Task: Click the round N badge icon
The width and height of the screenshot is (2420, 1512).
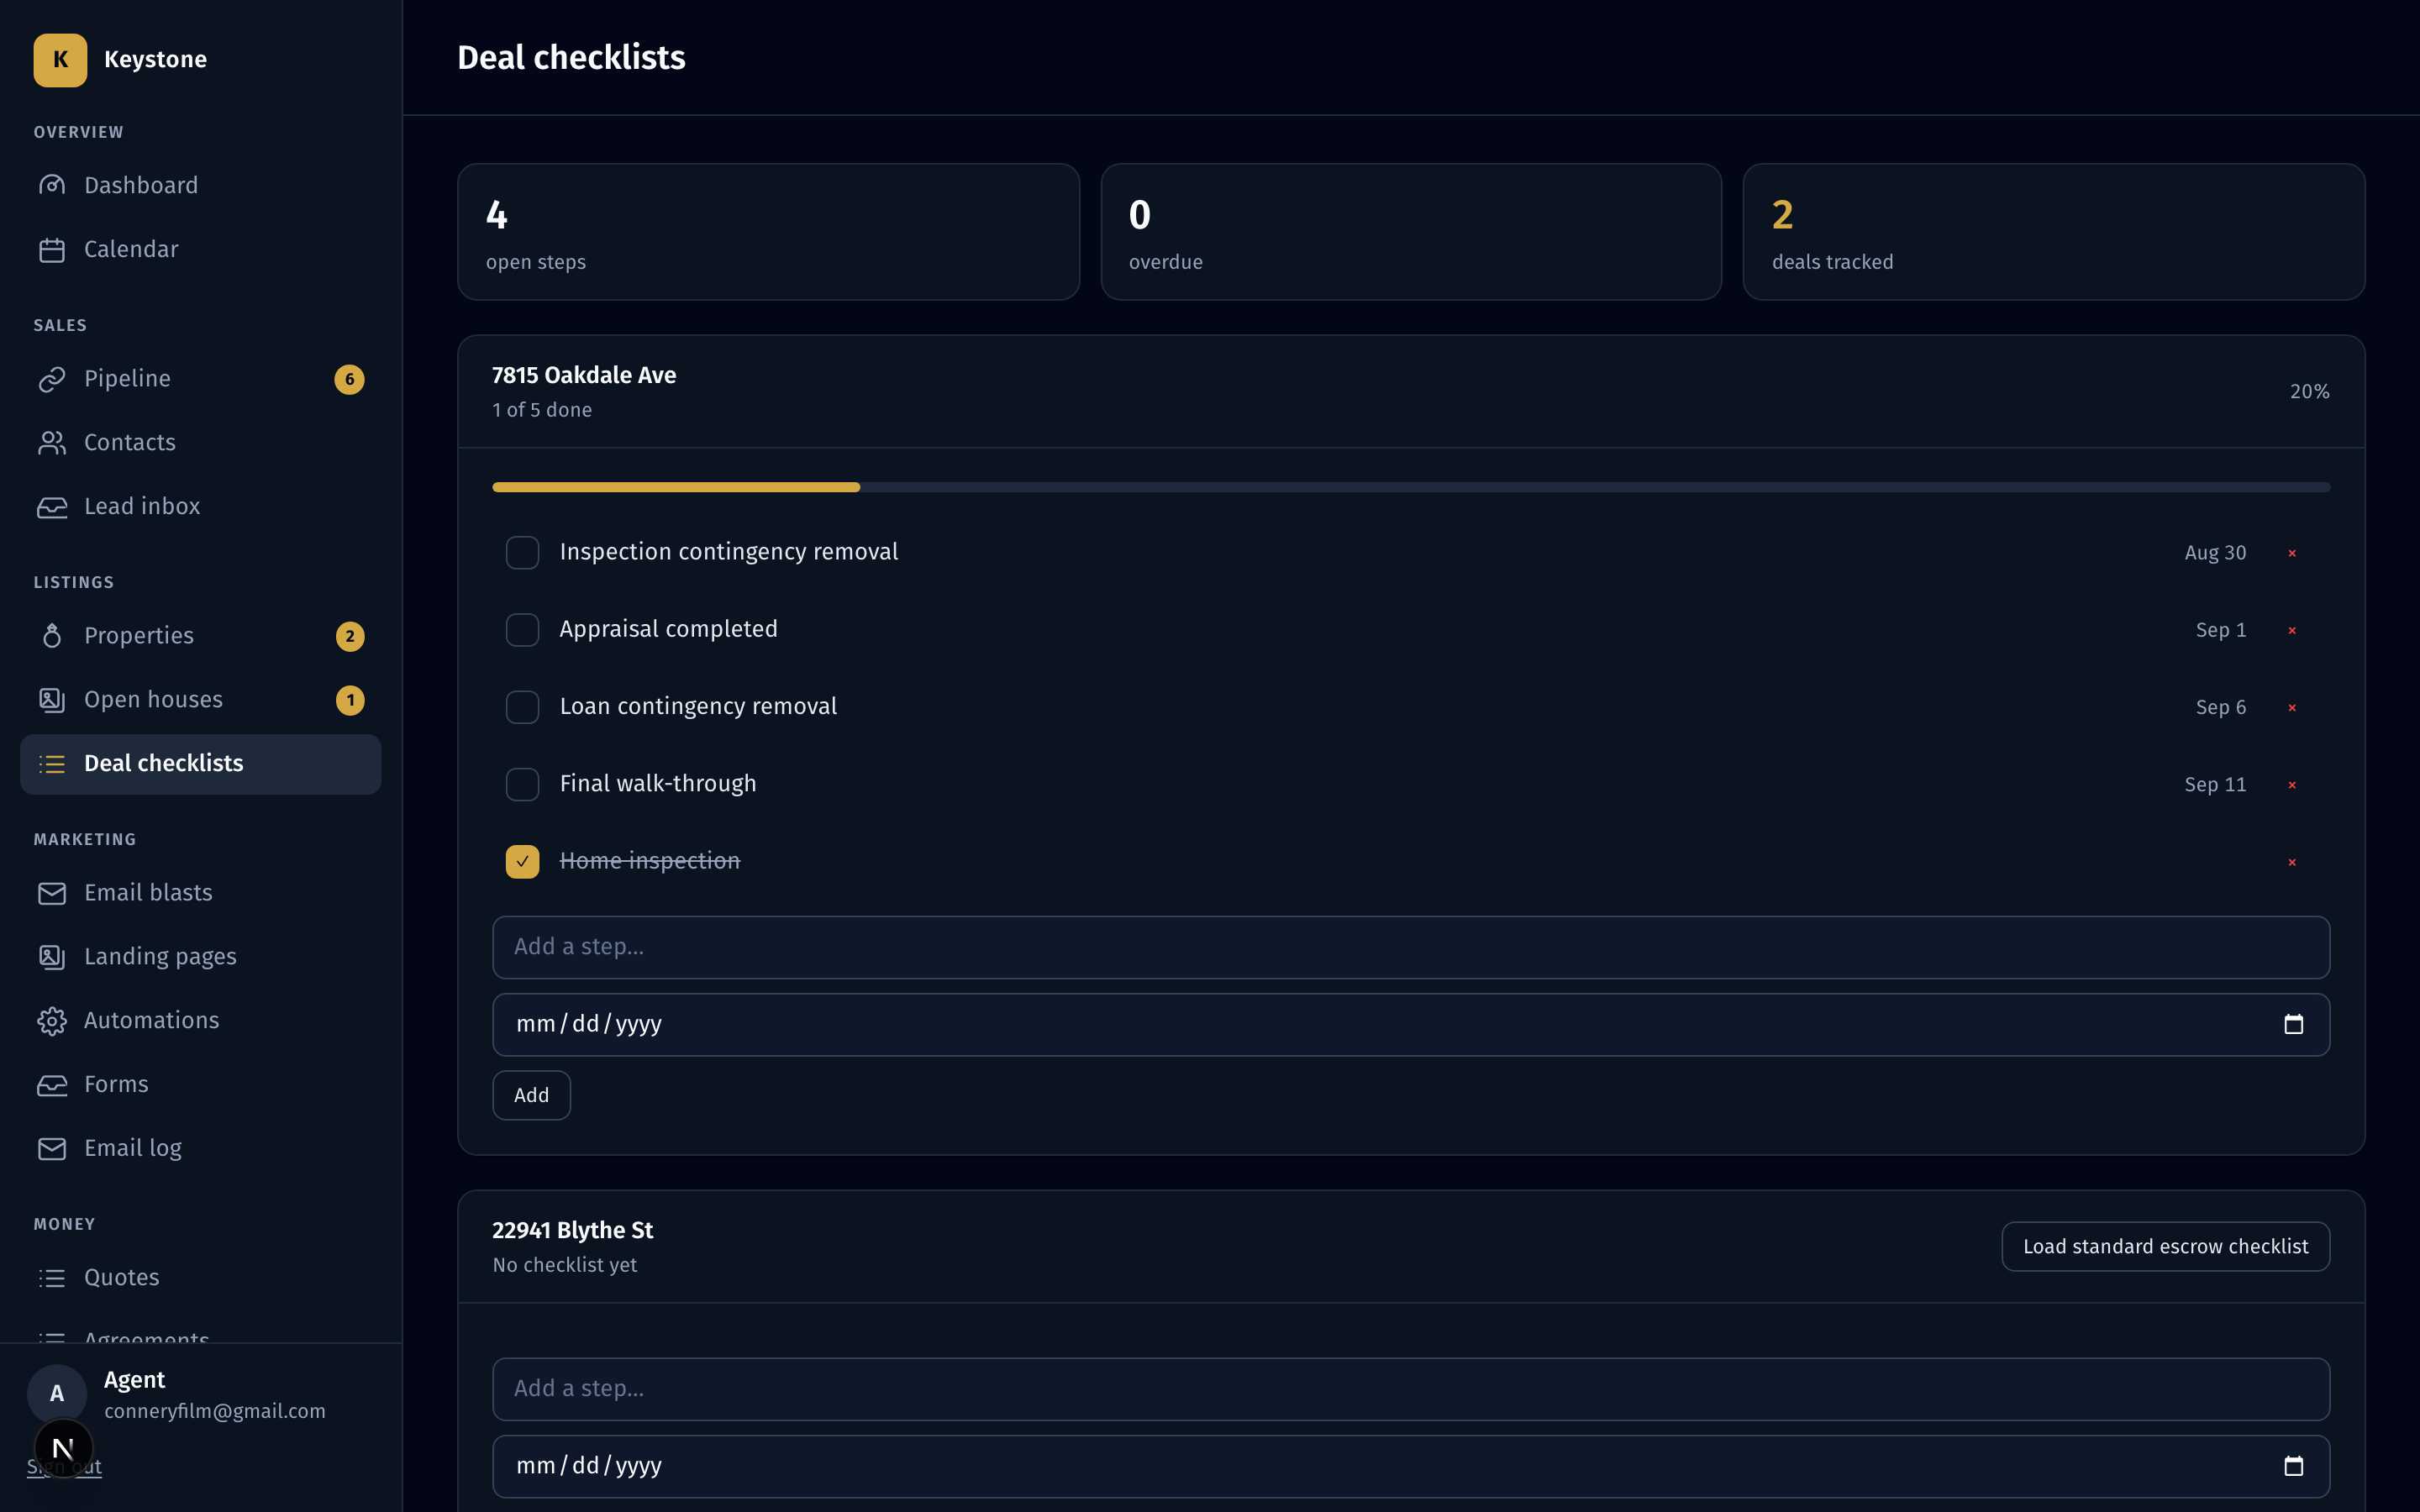Action: click(x=63, y=1448)
